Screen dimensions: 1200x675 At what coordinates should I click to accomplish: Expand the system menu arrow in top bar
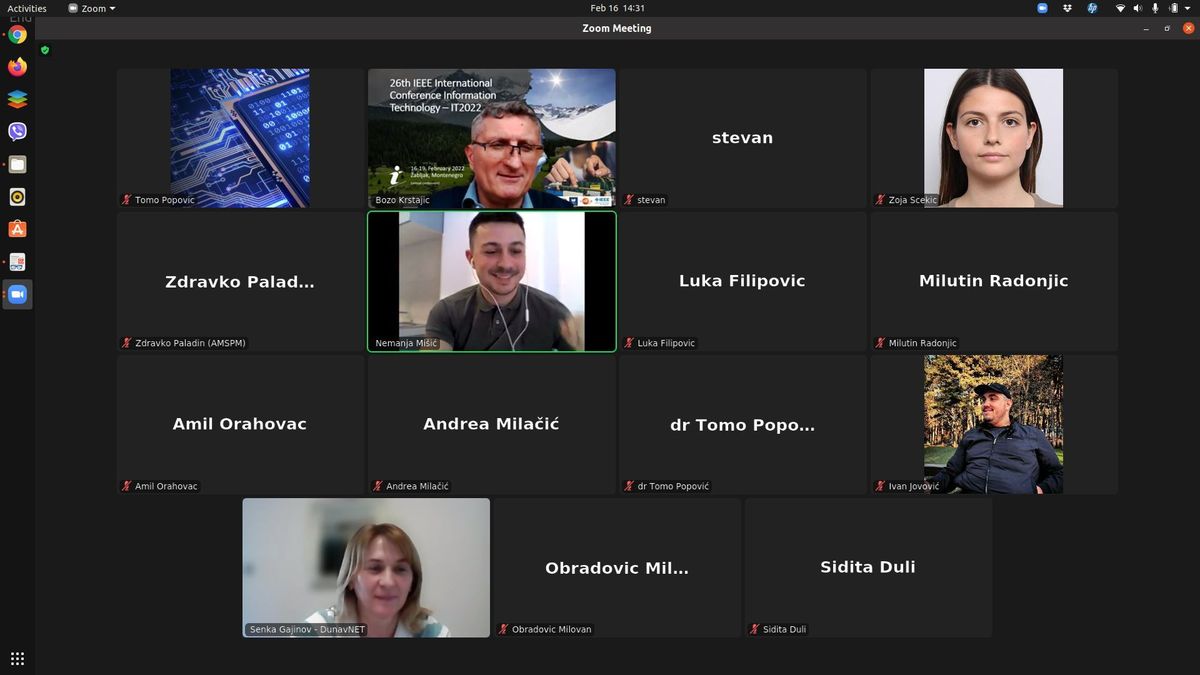tap(1187, 8)
